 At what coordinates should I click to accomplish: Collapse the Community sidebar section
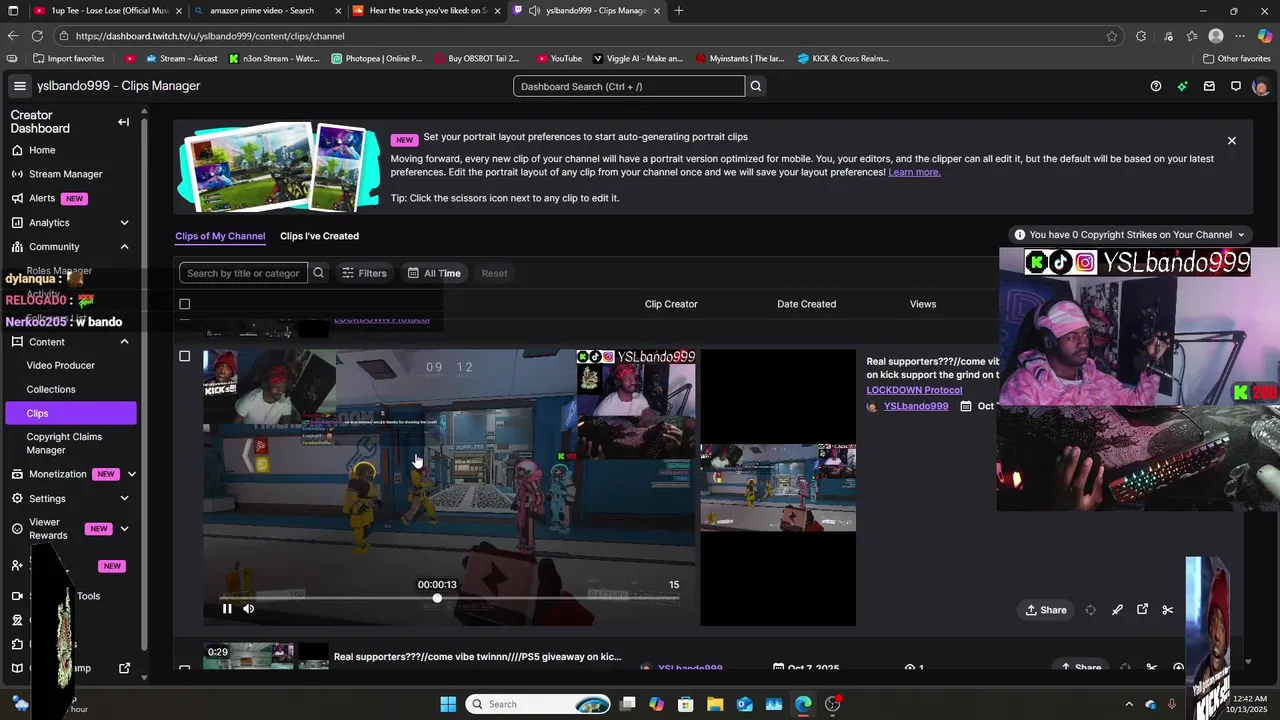click(x=124, y=247)
